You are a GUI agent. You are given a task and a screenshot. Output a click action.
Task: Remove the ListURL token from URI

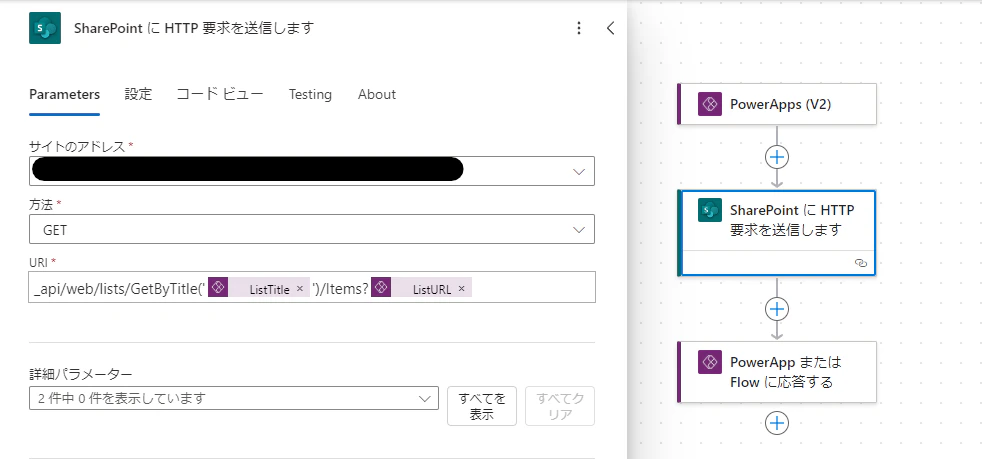pos(462,289)
